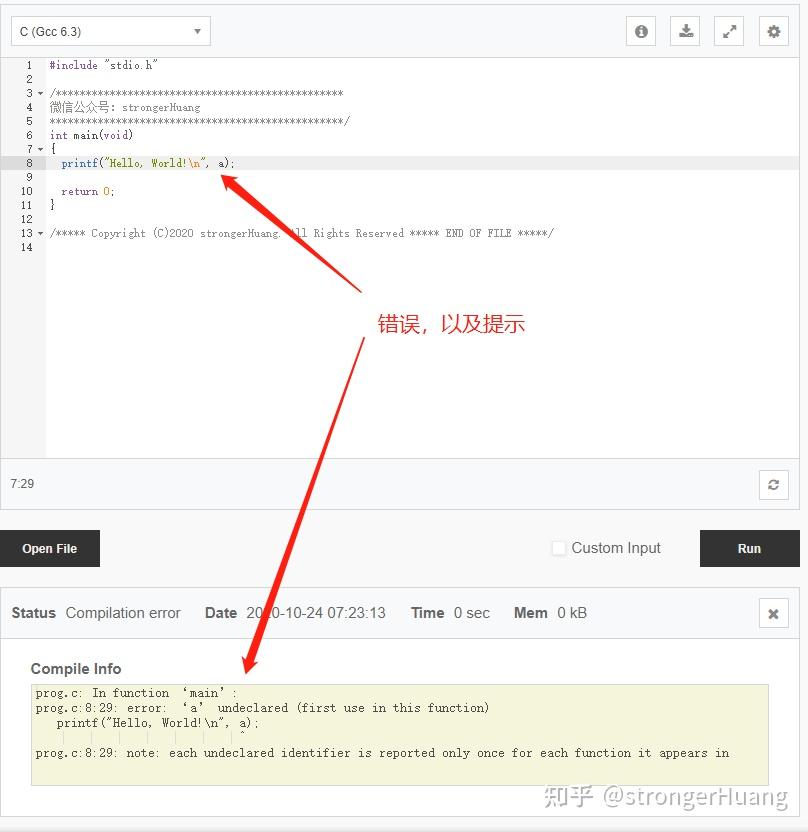Open the info icon in the editor toolbar
This screenshot has width=808, height=832.
[x=641, y=31]
